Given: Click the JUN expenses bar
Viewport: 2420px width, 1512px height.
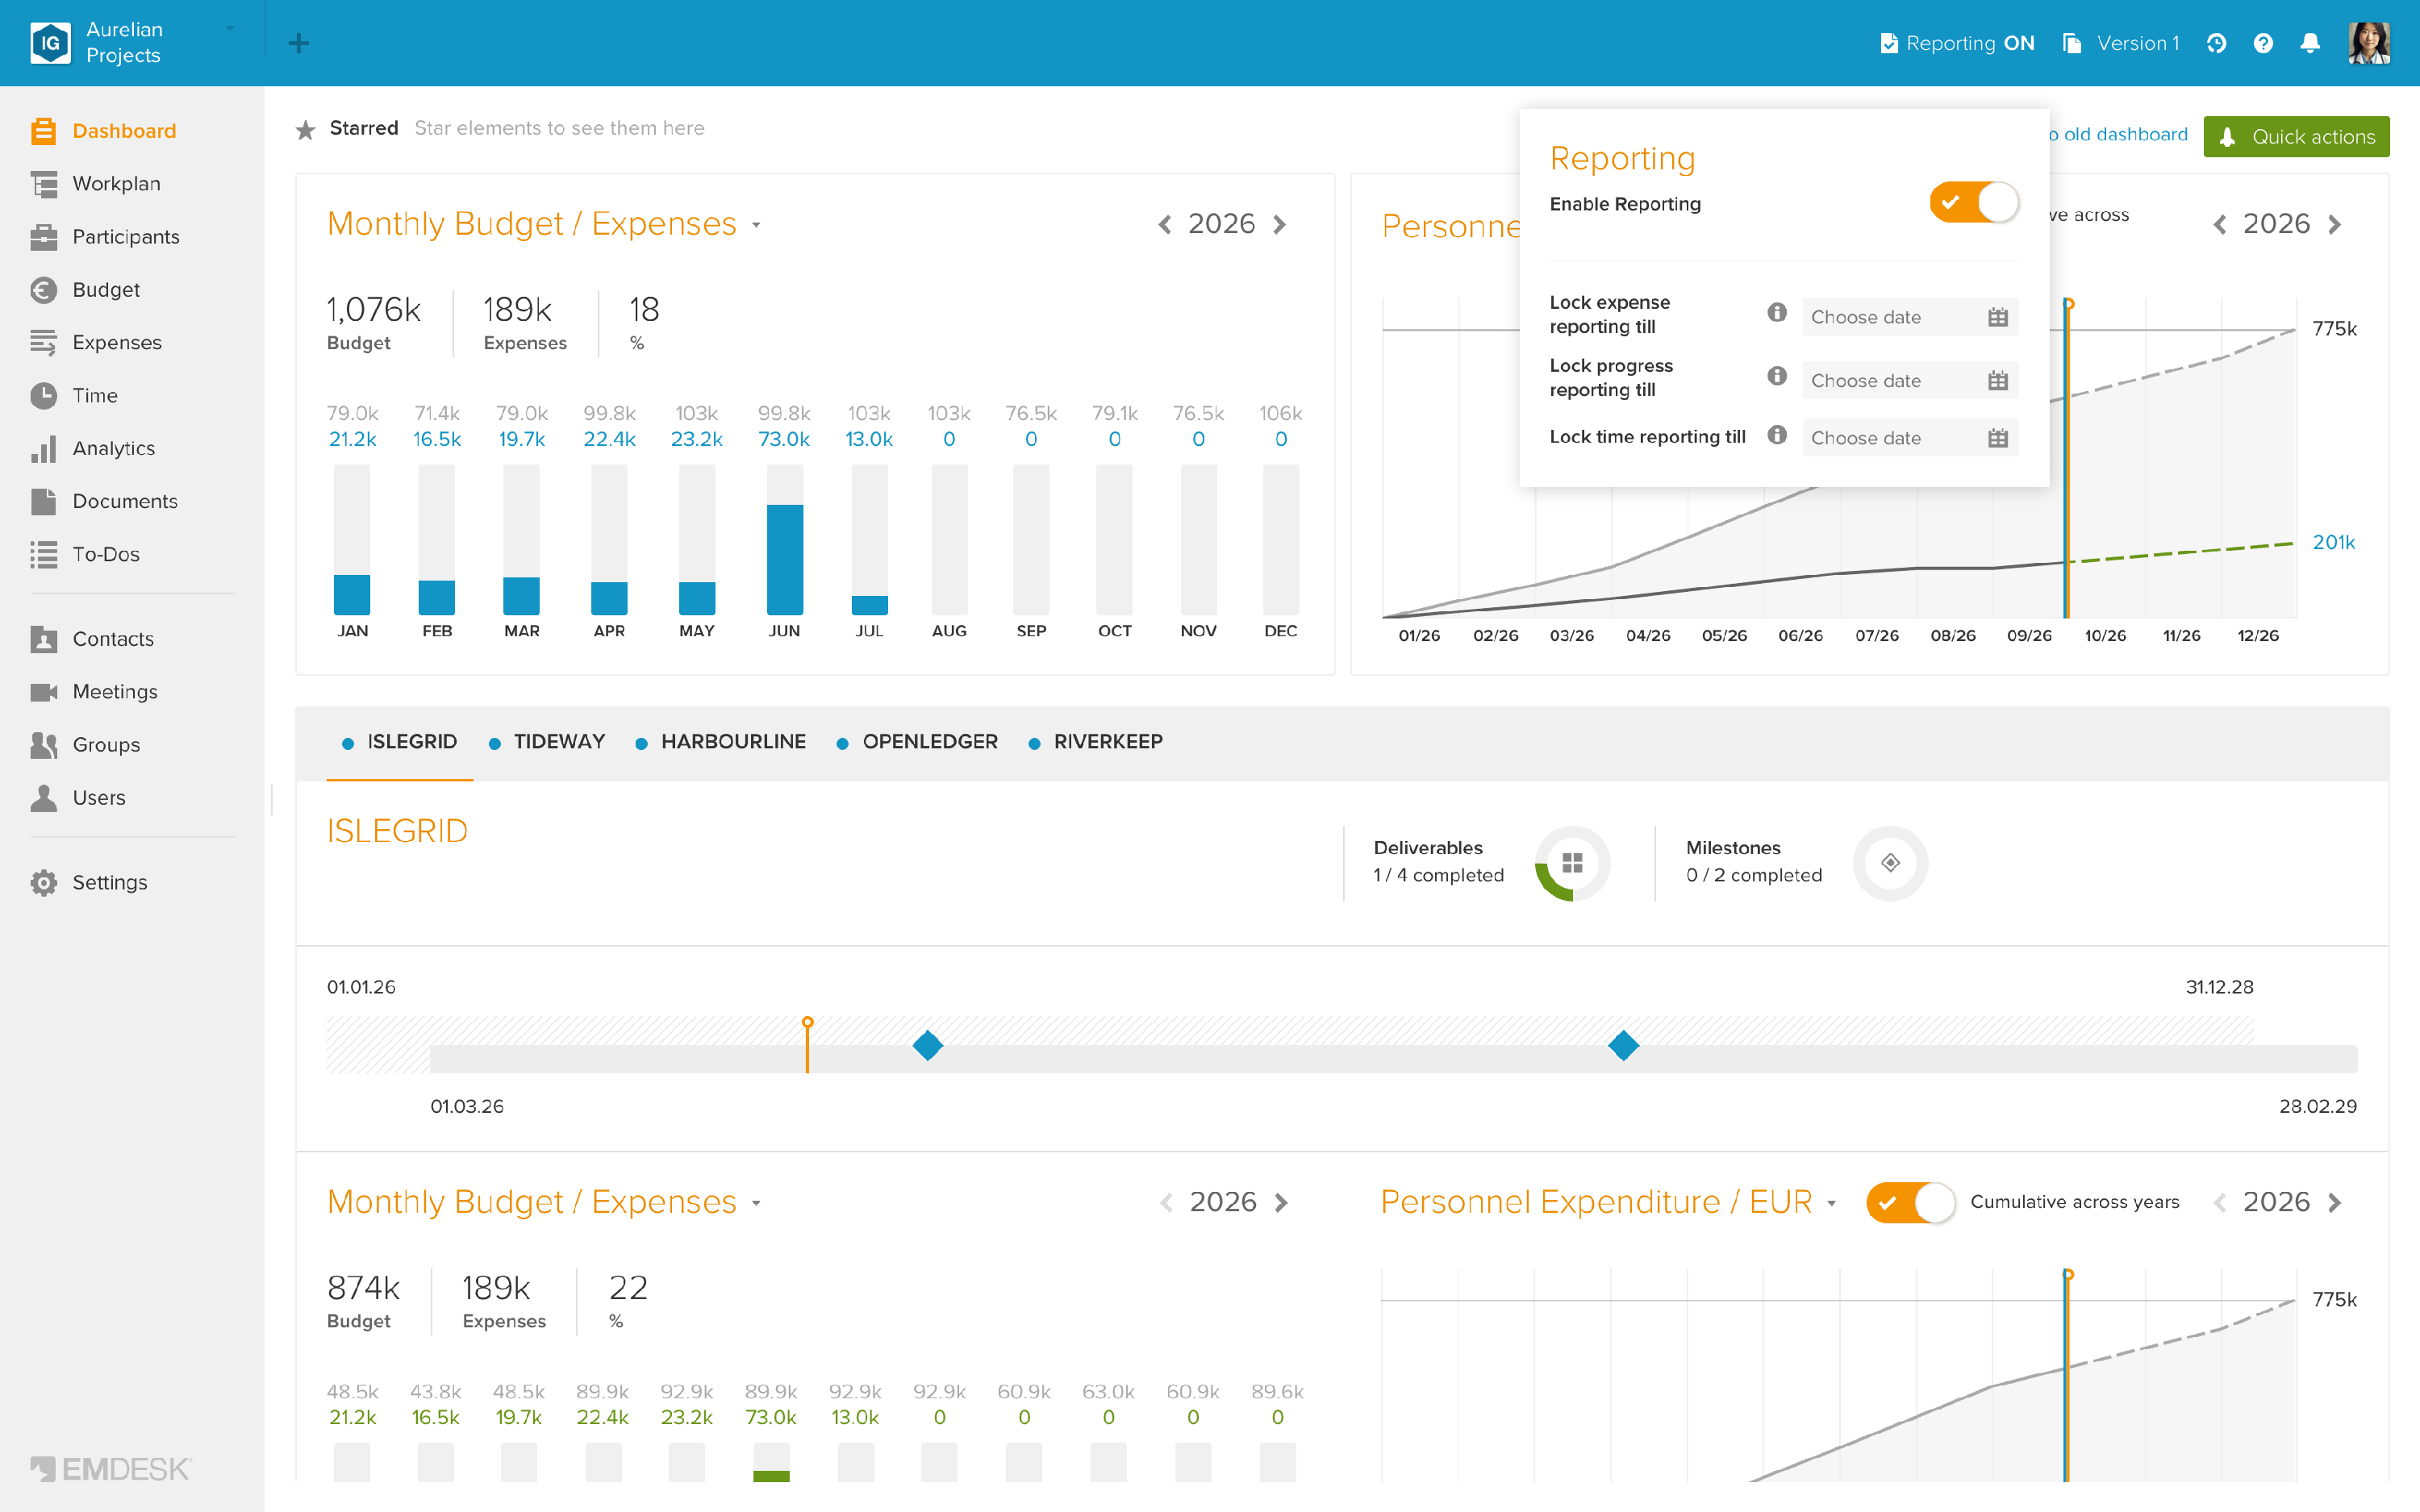Looking at the screenshot, I should pyautogui.click(x=785, y=559).
